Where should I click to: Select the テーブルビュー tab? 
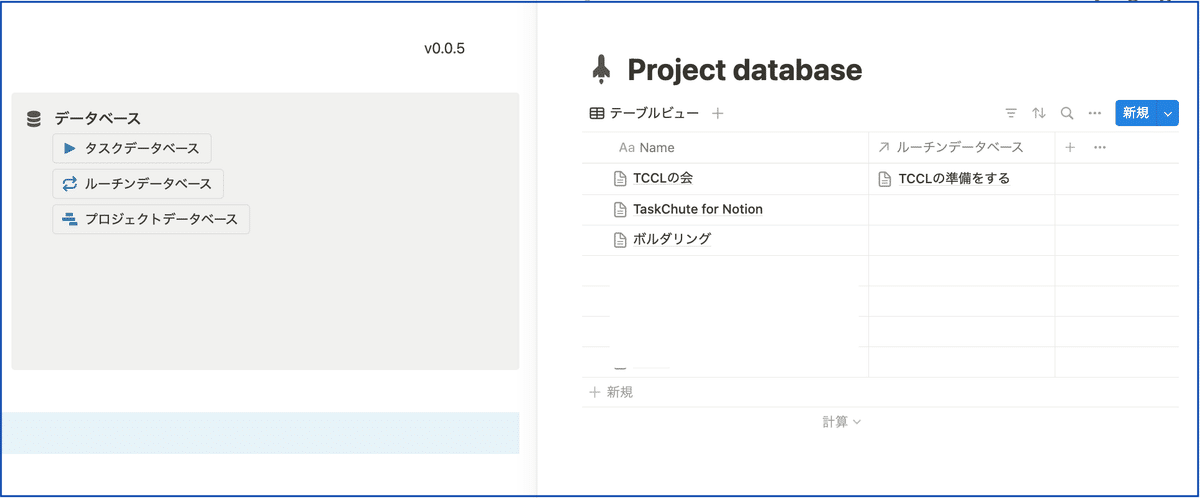point(644,114)
